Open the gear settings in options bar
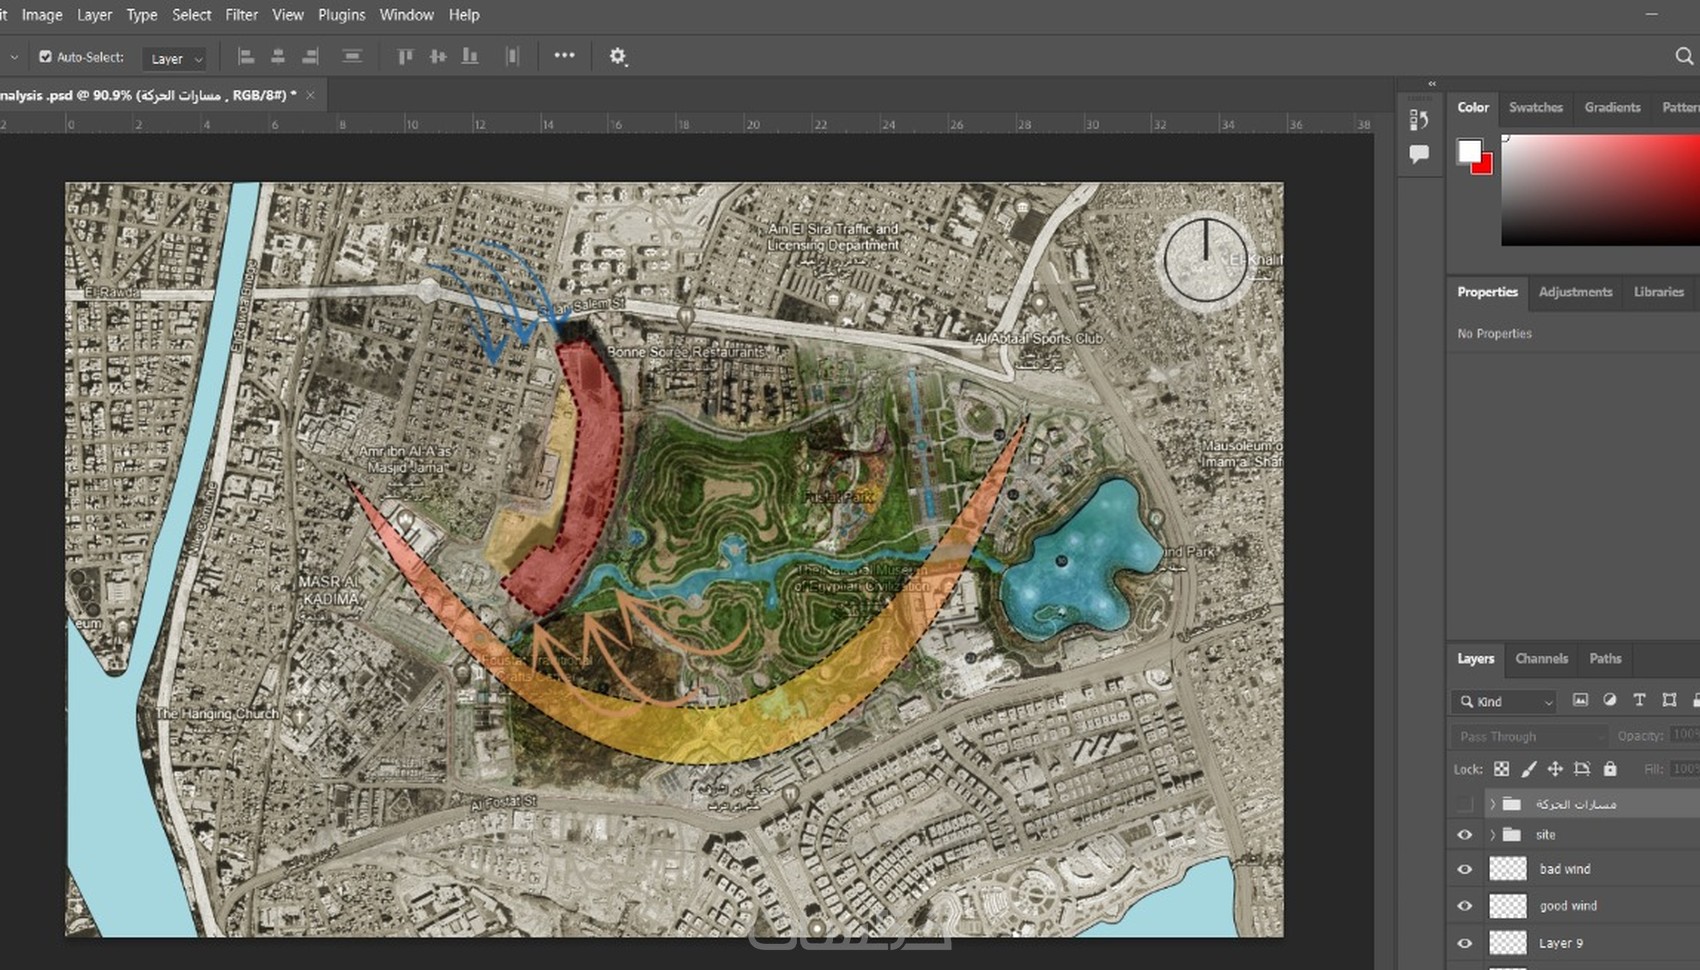1700x970 pixels. (618, 57)
